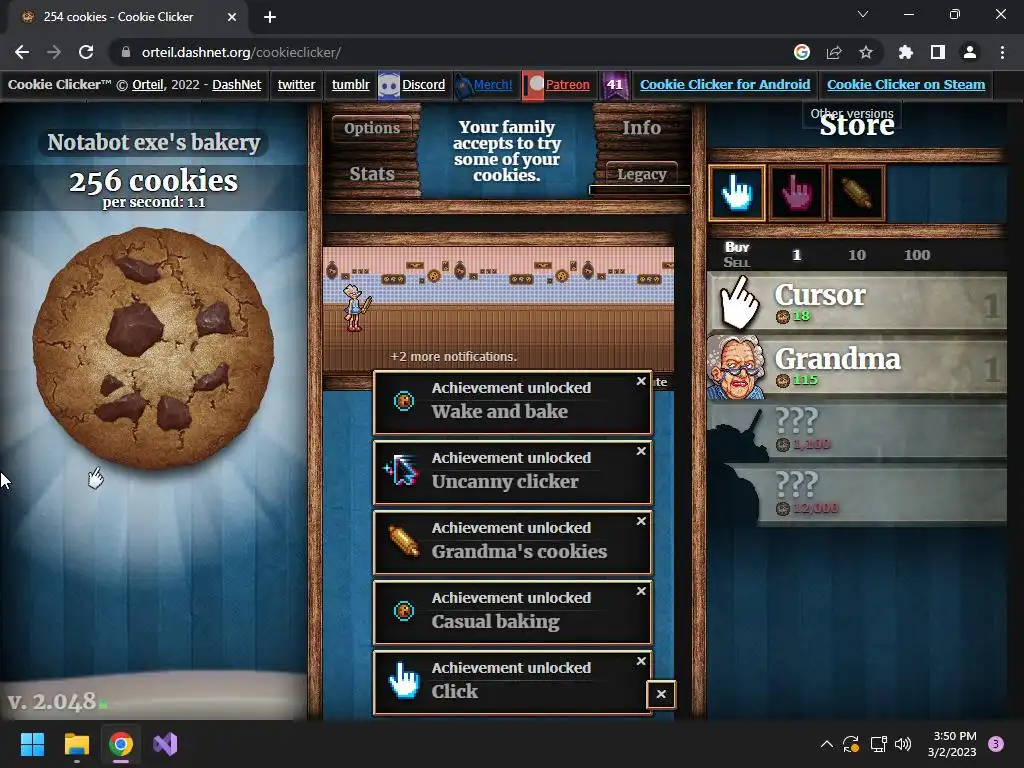Open Cookie Clicker on Steam link

906,84
